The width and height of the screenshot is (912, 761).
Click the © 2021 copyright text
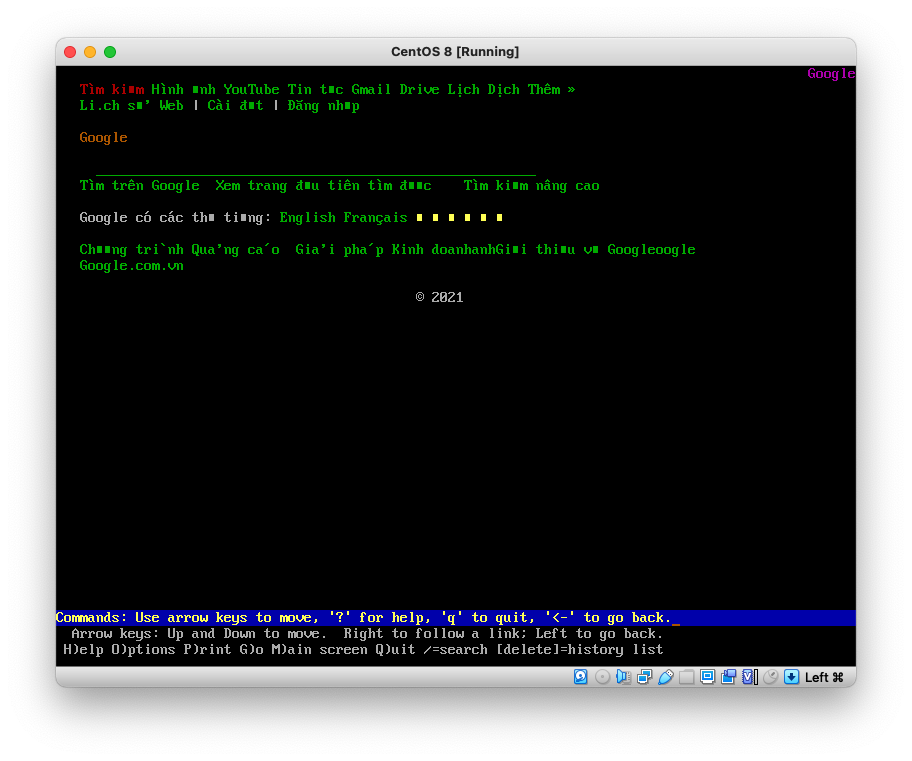(x=440, y=298)
